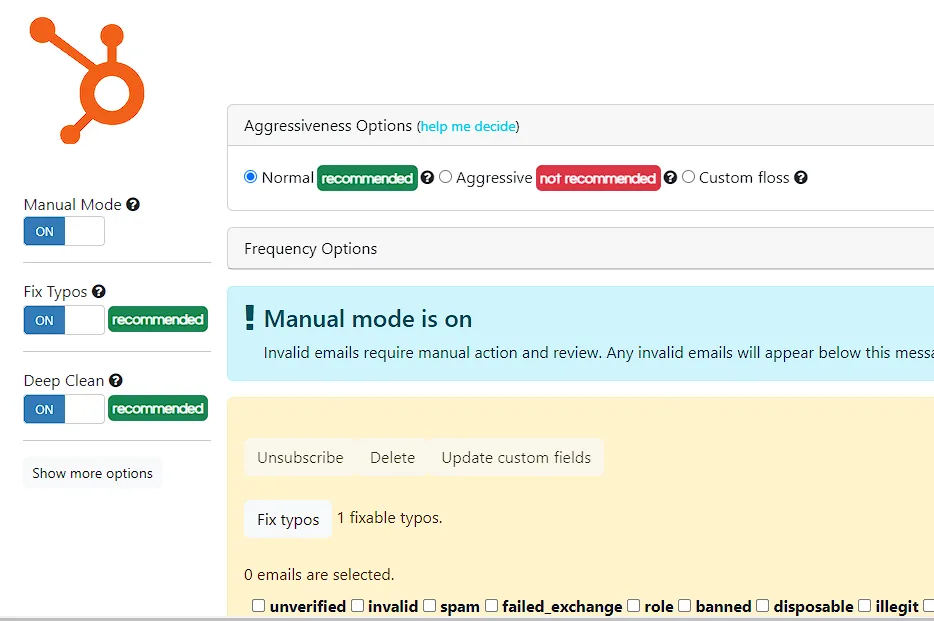Click help icon after Normal recommended badge
This screenshot has height=621, width=934.
[427, 177]
